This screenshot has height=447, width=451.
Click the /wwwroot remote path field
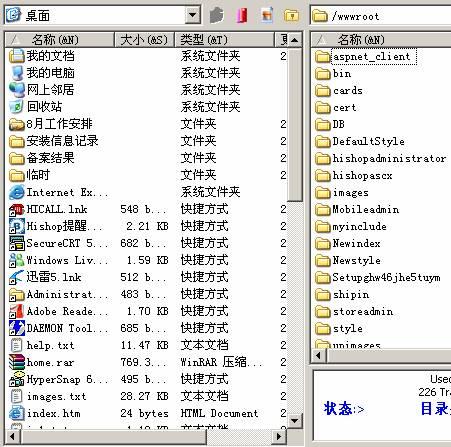[x=381, y=16]
